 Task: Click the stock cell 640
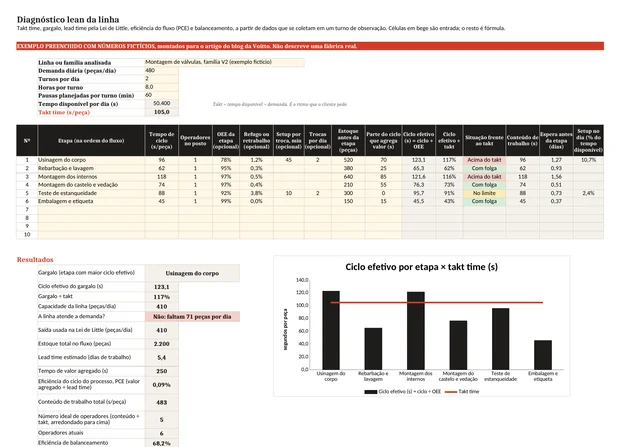pos(348,177)
